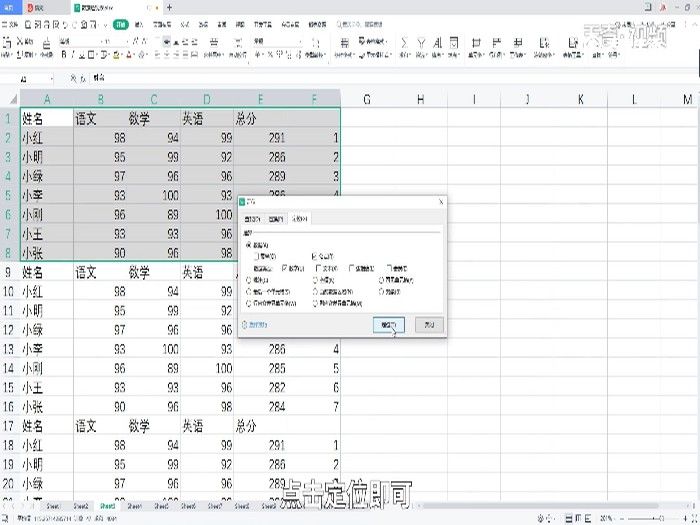
Task: Select column G header
Action: (x=367, y=99)
